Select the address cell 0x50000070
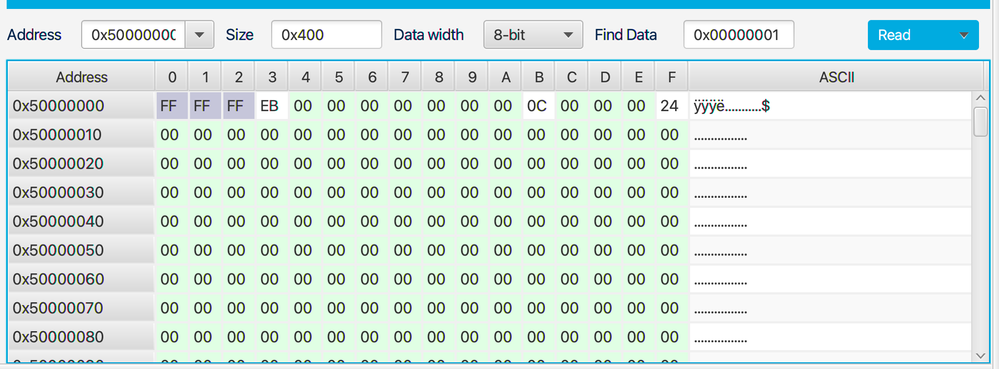 click(x=82, y=308)
